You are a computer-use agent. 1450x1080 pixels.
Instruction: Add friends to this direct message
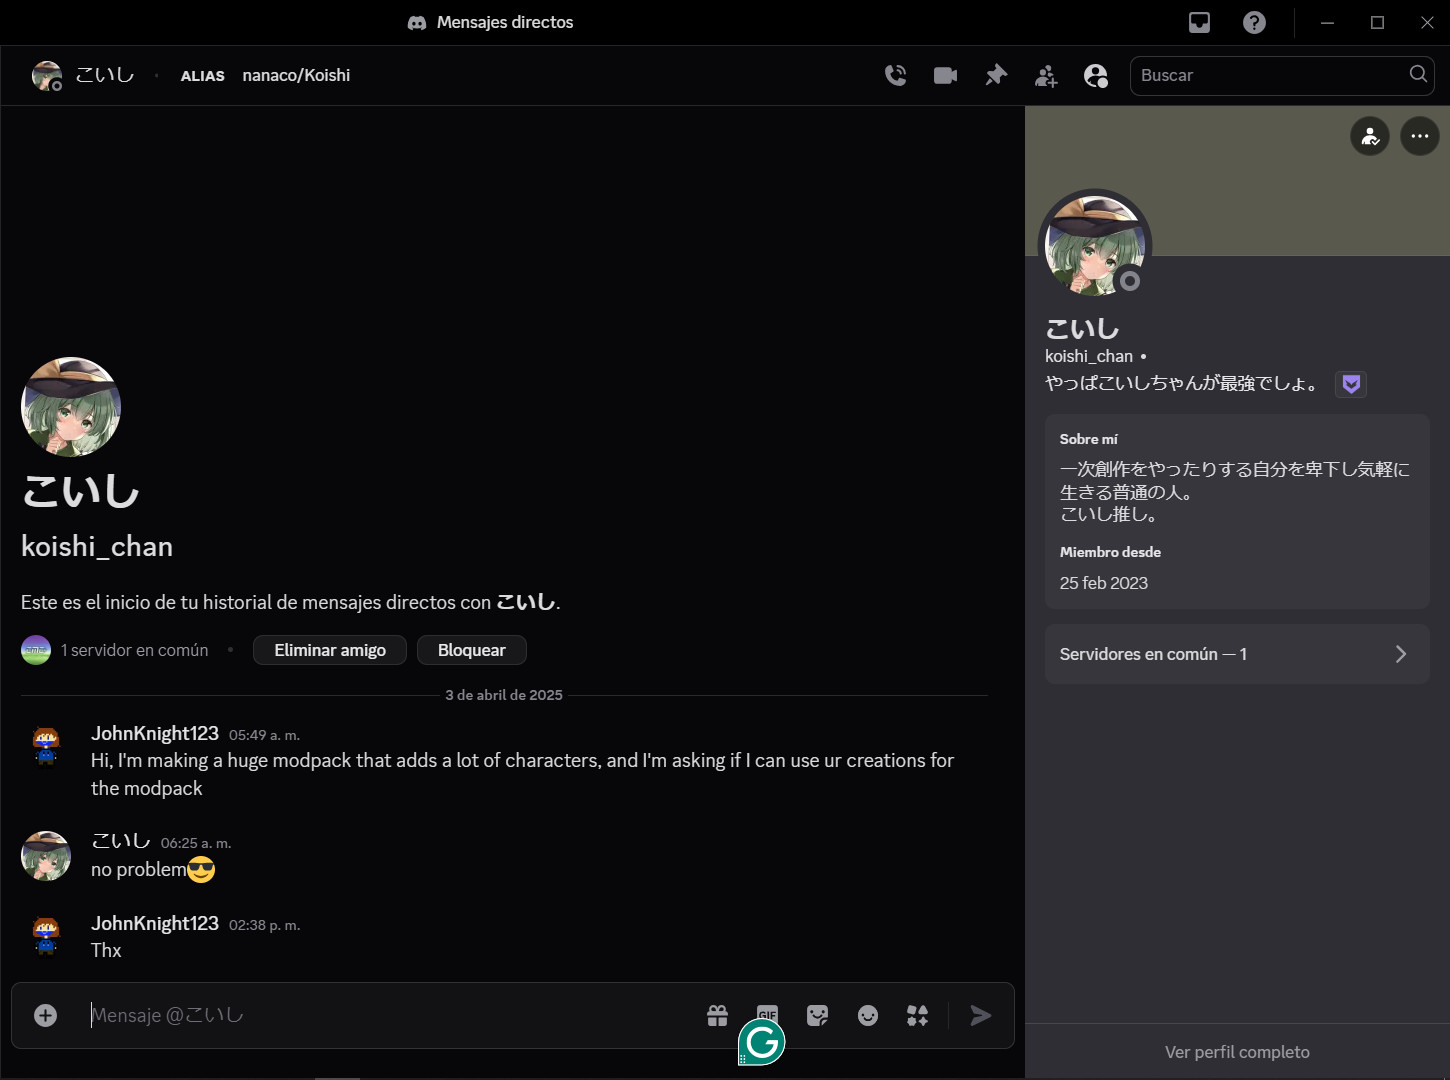(1046, 76)
